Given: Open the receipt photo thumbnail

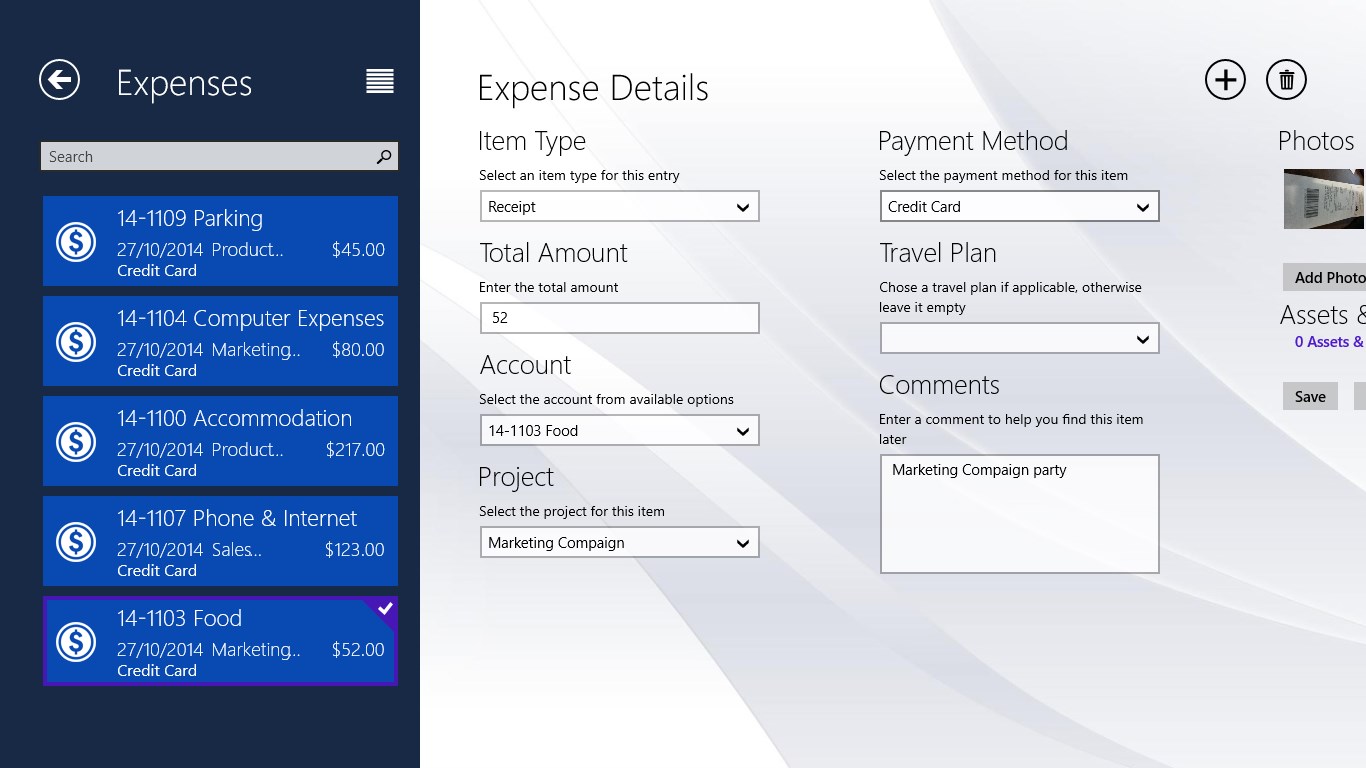Looking at the screenshot, I should pos(1324,199).
